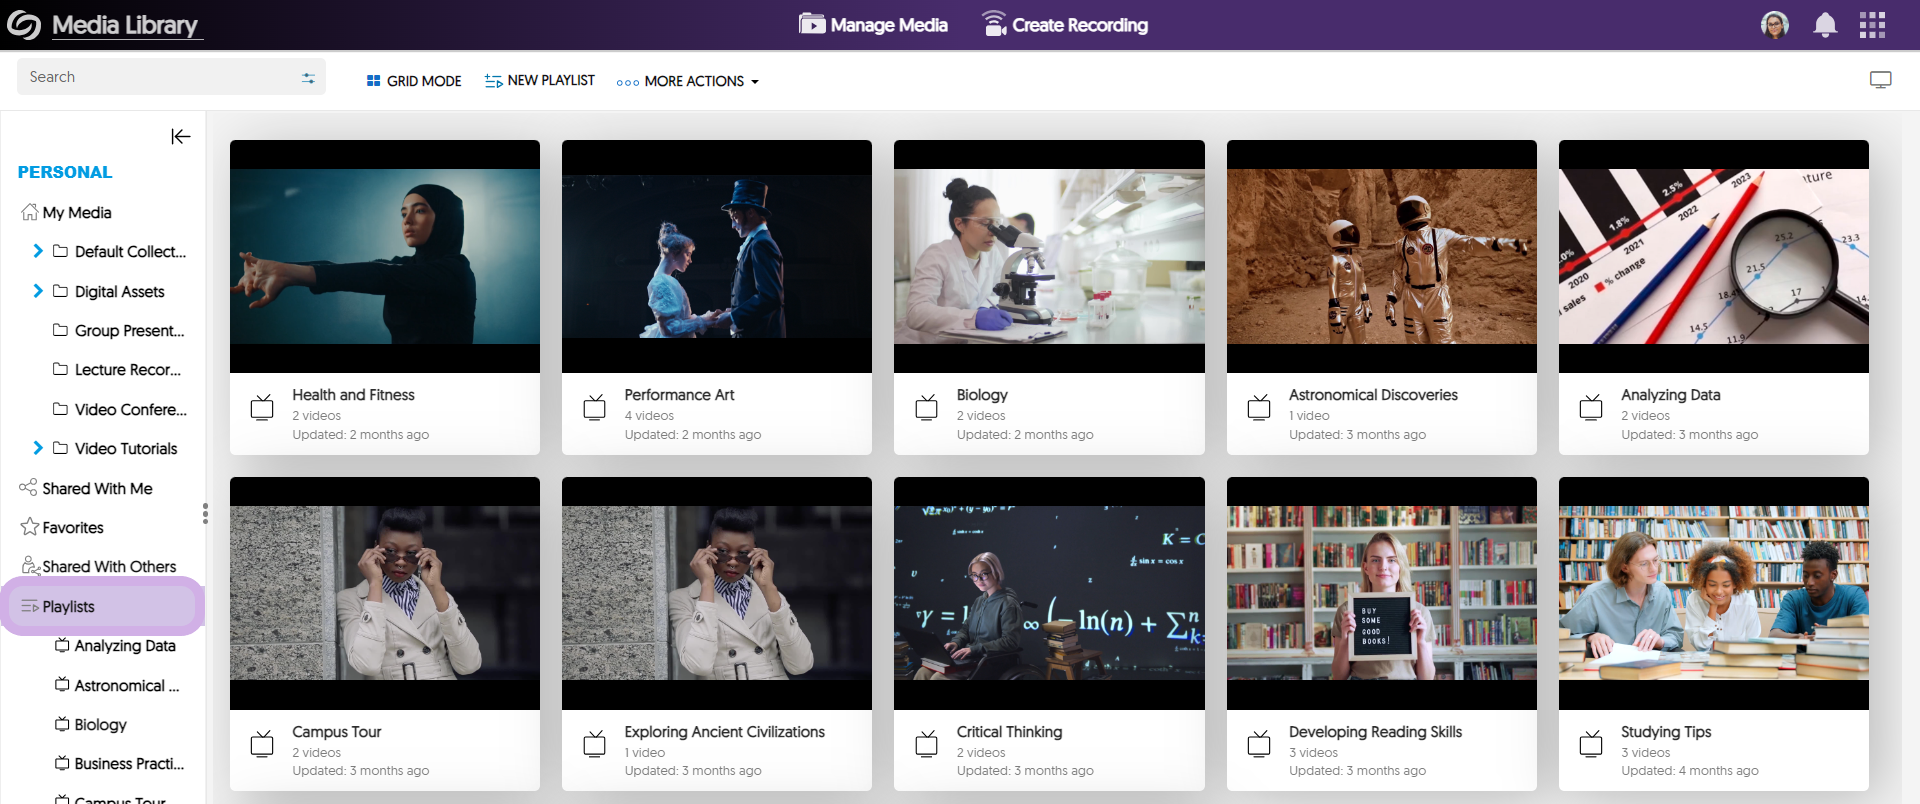
Task: Click the user profile avatar
Action: coord(1774,25)
